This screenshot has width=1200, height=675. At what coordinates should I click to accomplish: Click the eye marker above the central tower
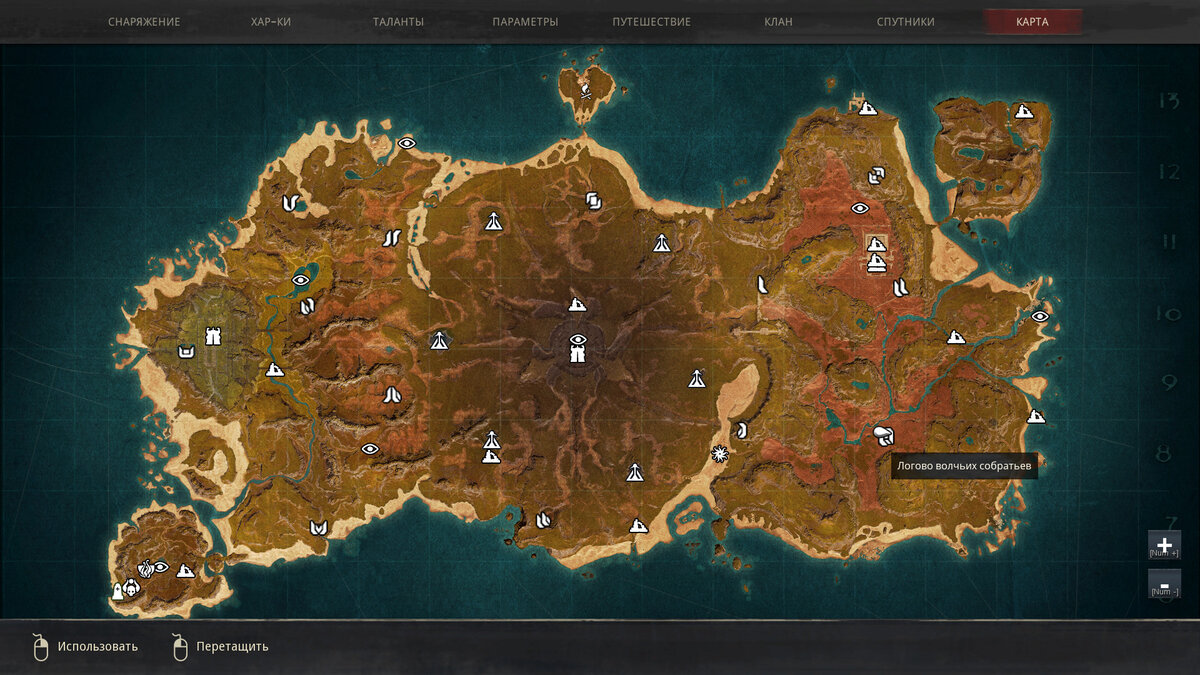pos(577,339)
